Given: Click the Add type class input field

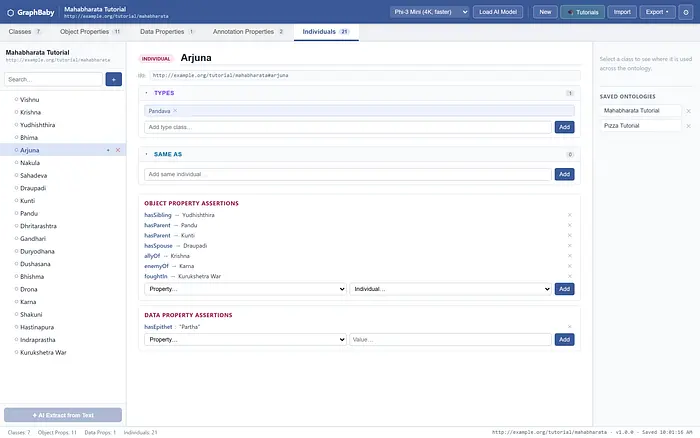Looking at the screenshot, I should (x=348, y=127).
